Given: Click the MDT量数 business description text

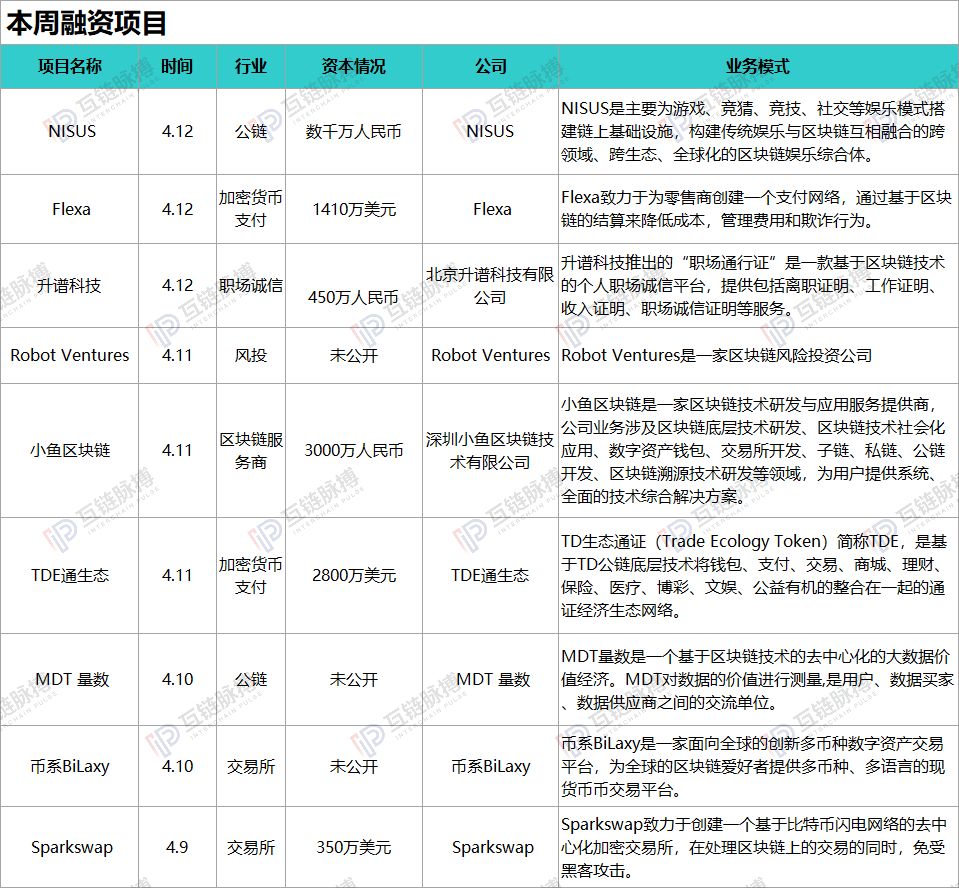Looking at the screenshot, I should [757, 679].
